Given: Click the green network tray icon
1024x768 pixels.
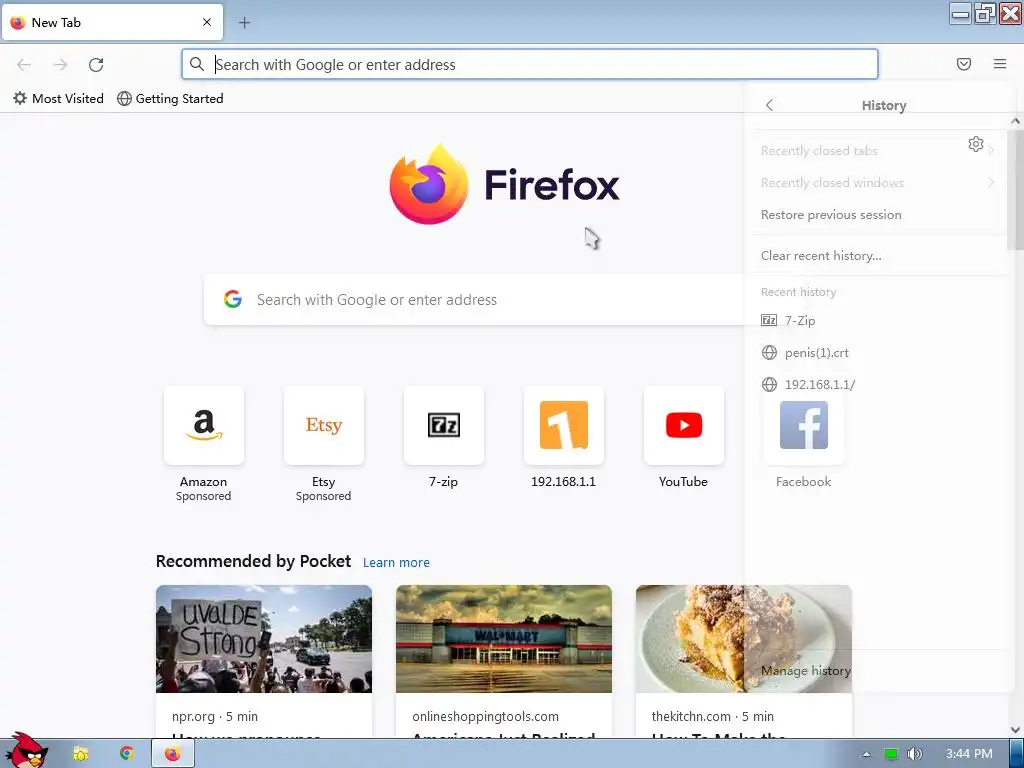Looking at the screenshot, I should 891,754.
